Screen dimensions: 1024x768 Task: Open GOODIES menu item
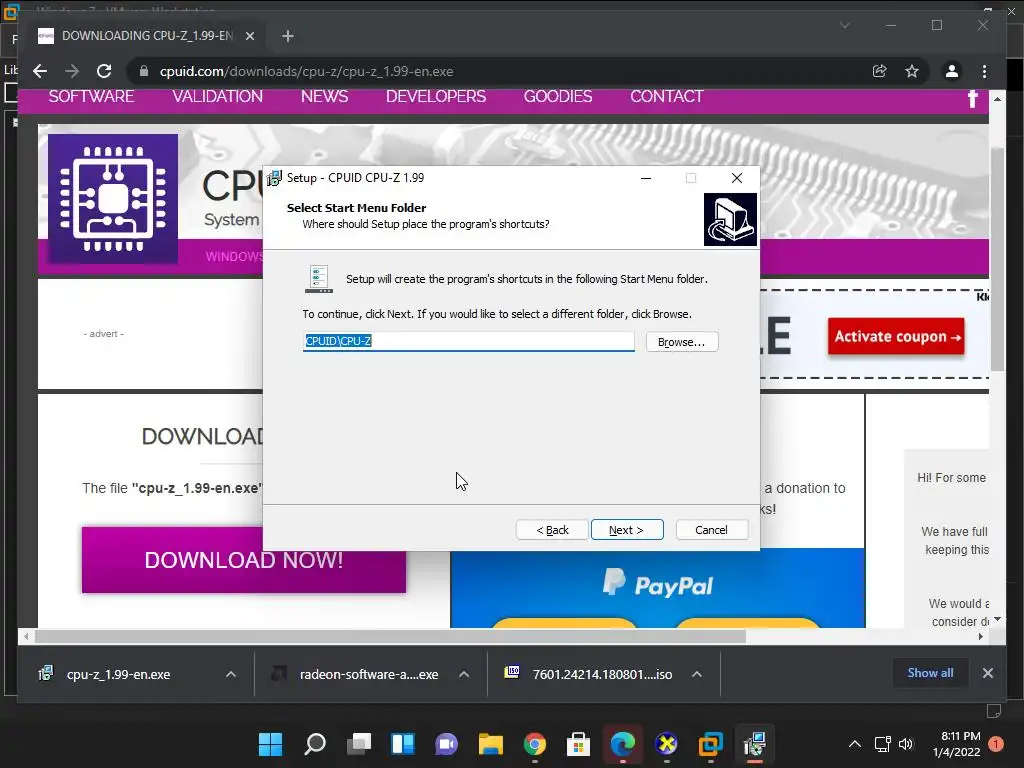click(x=558, y=97)
